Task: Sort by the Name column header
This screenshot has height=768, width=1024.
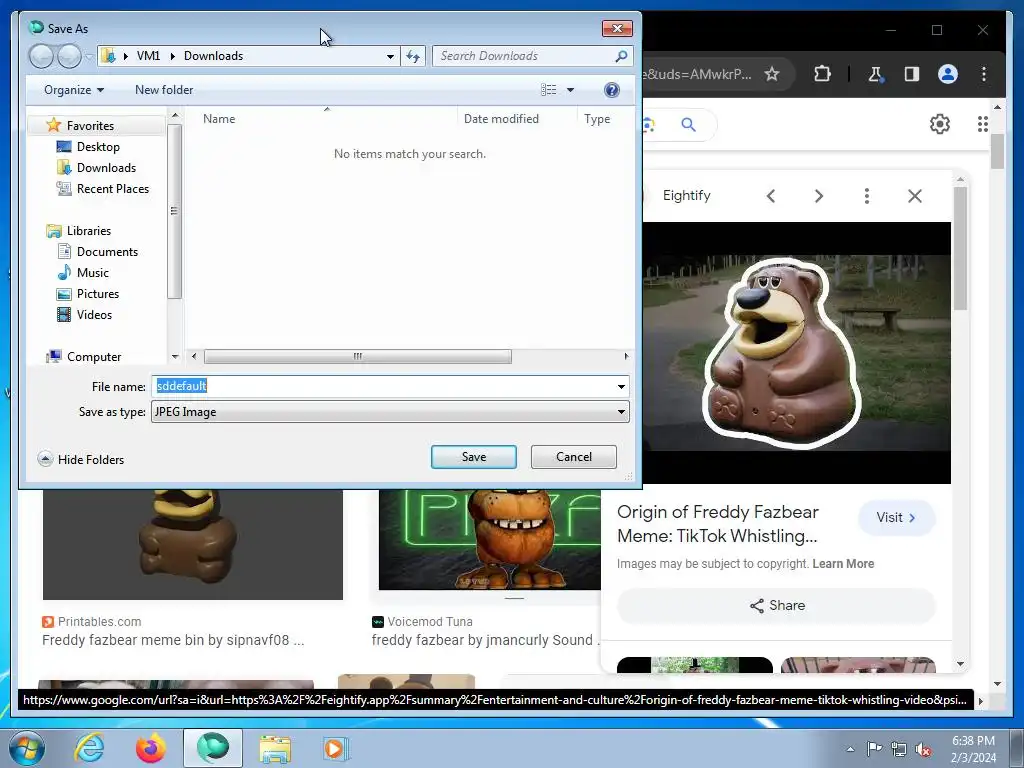Action: coord(219,119)
